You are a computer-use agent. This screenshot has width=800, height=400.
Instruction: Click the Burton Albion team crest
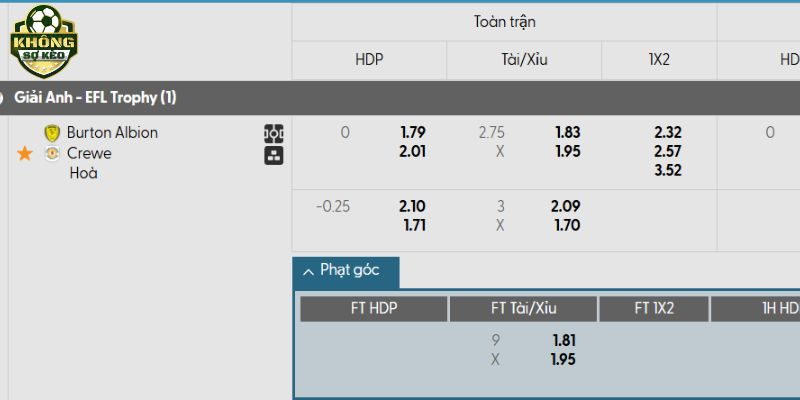click(x=52, y=132)
